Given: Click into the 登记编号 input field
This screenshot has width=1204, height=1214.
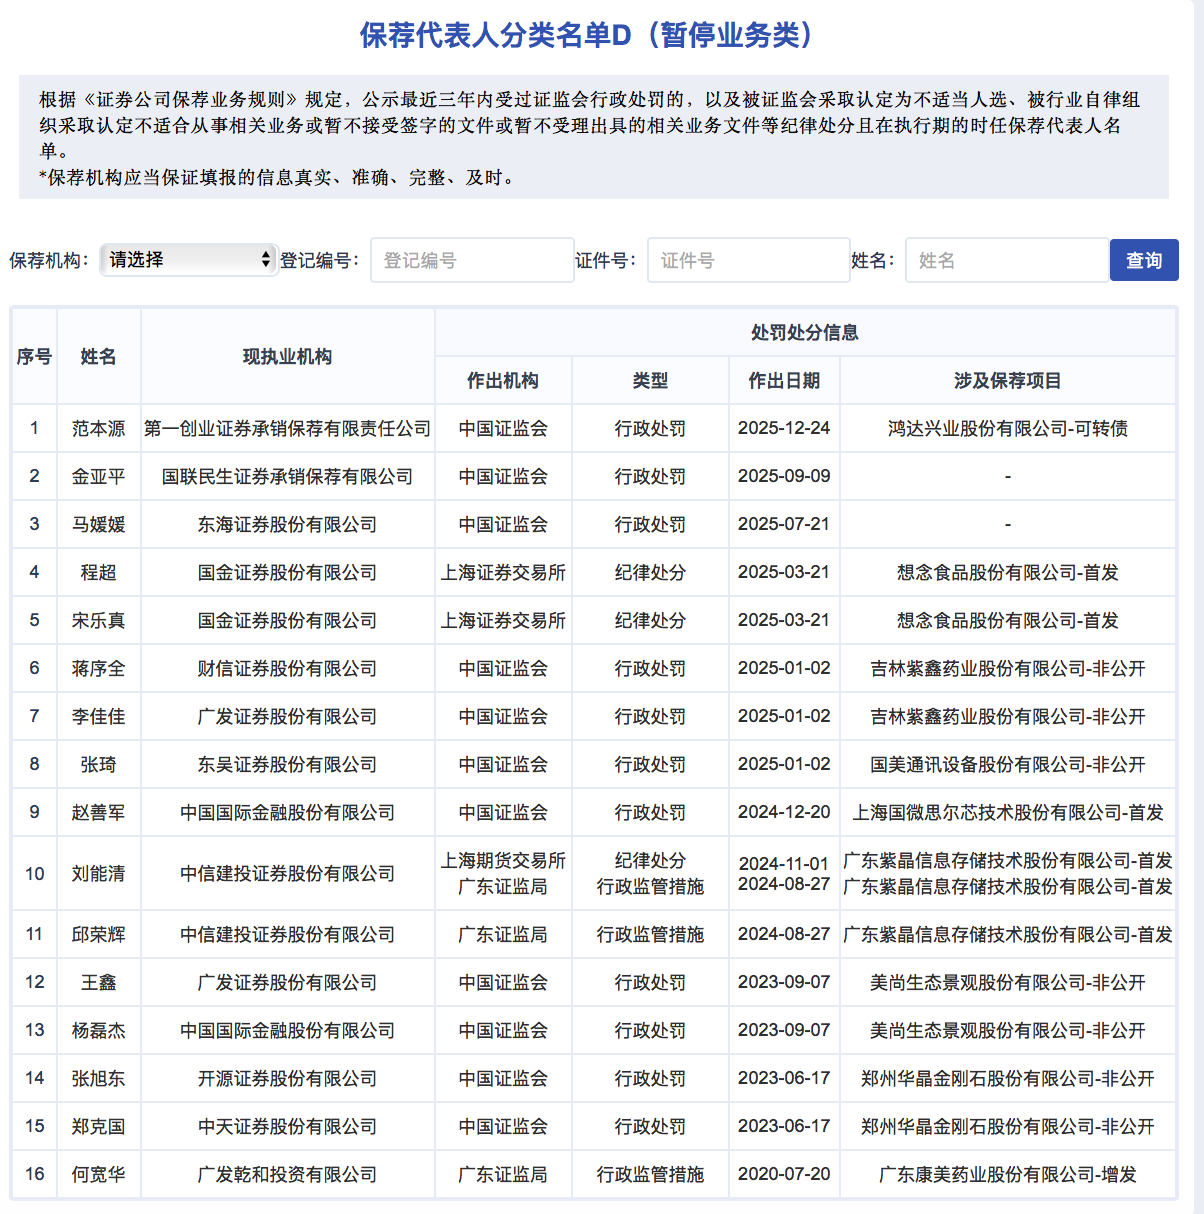Looking at the screenshot, I should (472, 259).
